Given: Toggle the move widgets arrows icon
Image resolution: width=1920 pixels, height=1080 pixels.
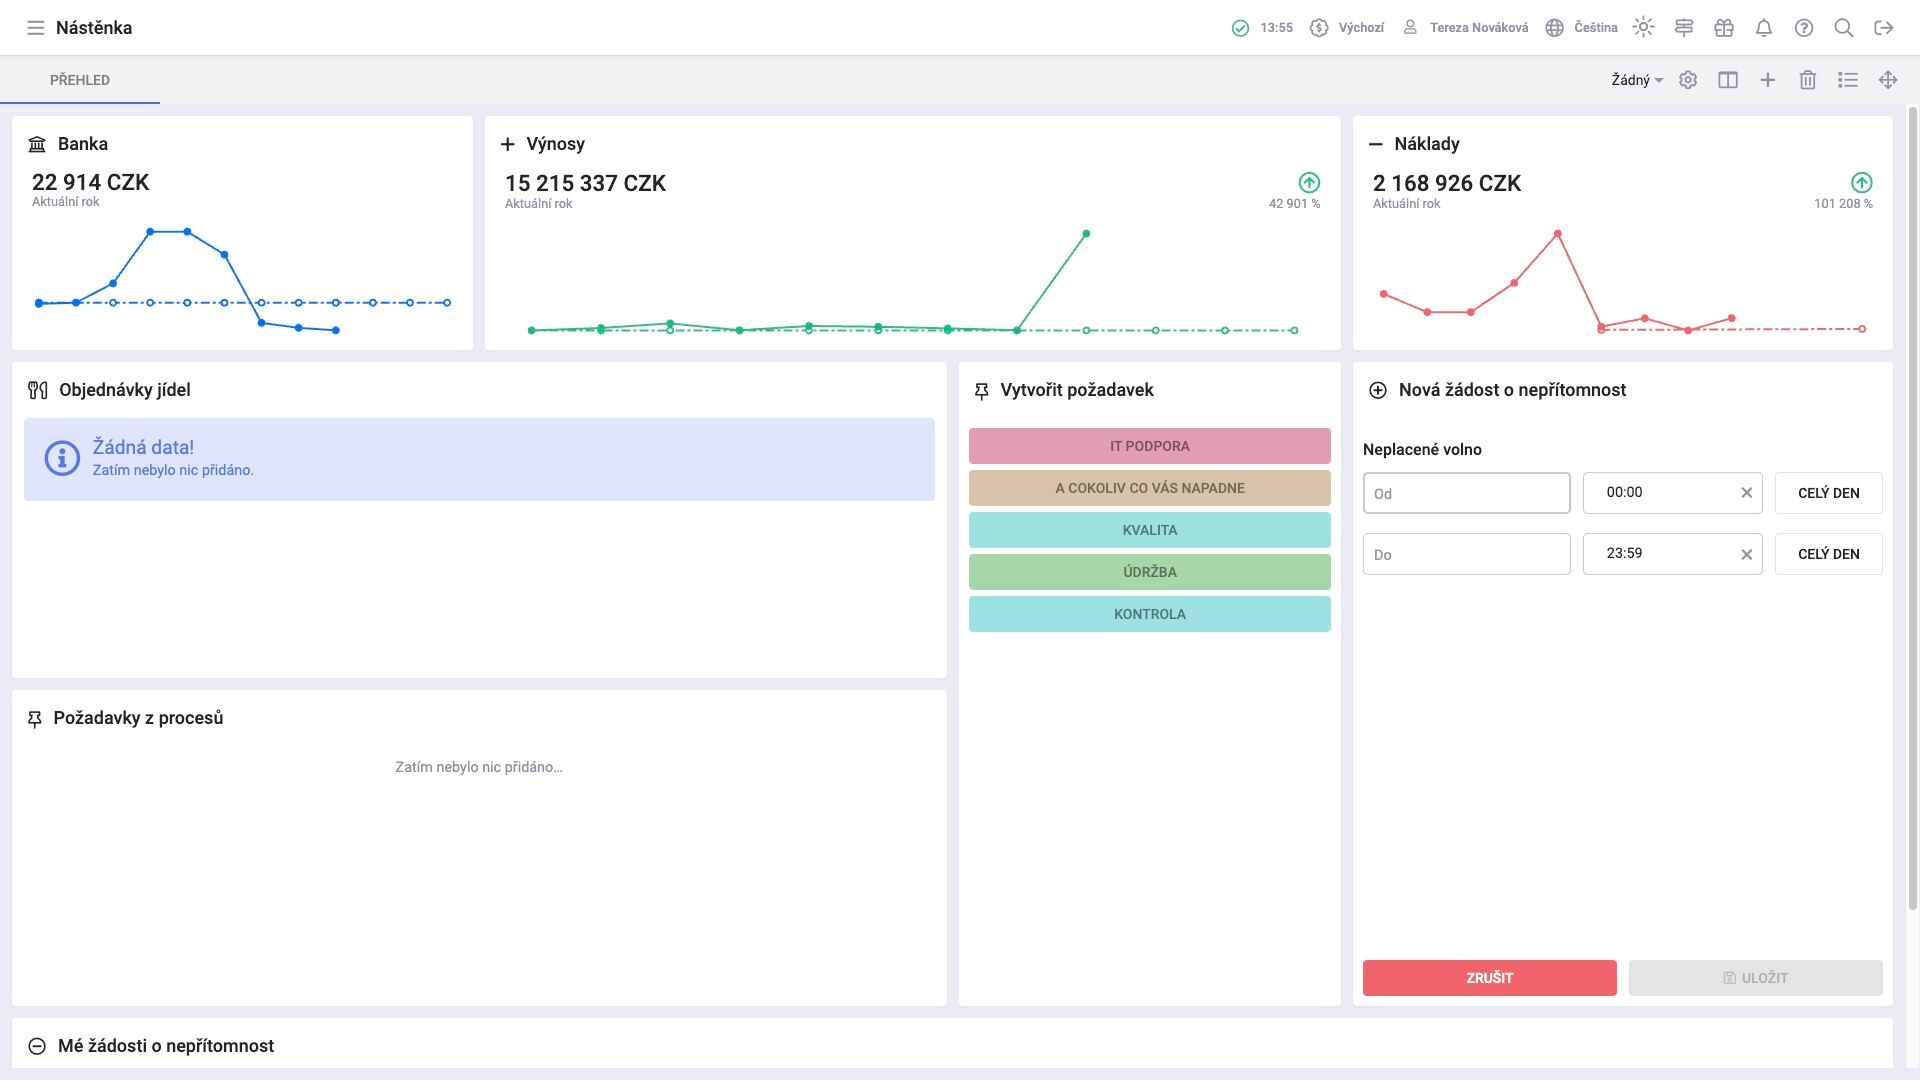Looking at the screenshot, I should tap(1888, 80).
